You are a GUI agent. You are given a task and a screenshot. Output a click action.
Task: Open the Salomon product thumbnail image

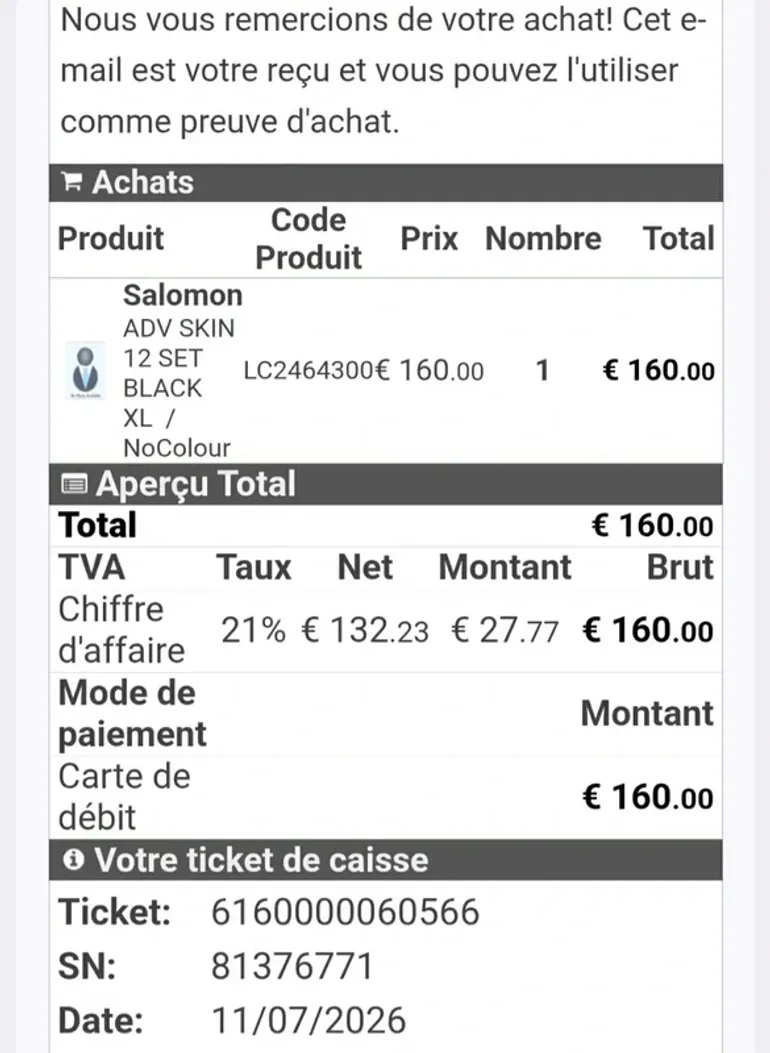pos(85,371)
